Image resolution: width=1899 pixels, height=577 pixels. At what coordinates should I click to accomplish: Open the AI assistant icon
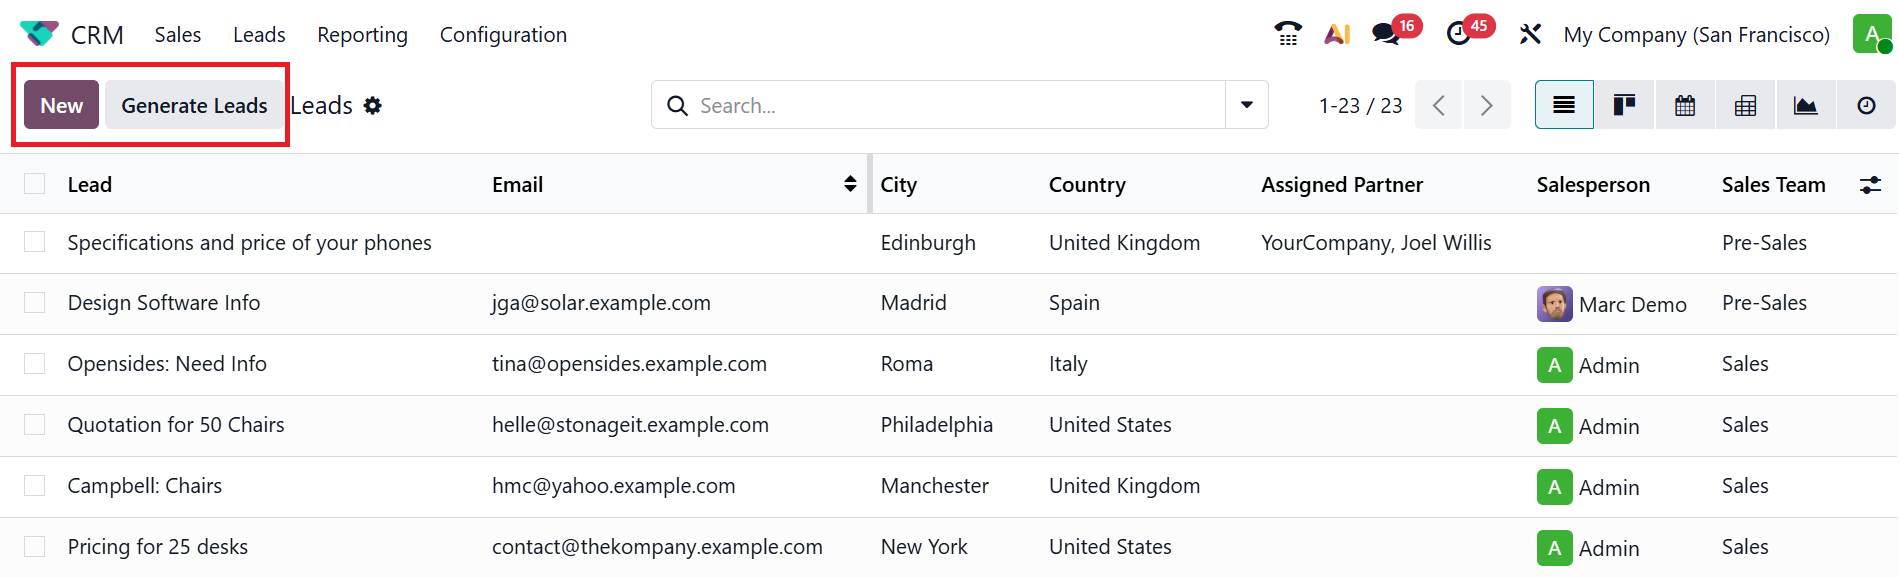tap(1337, 34)
